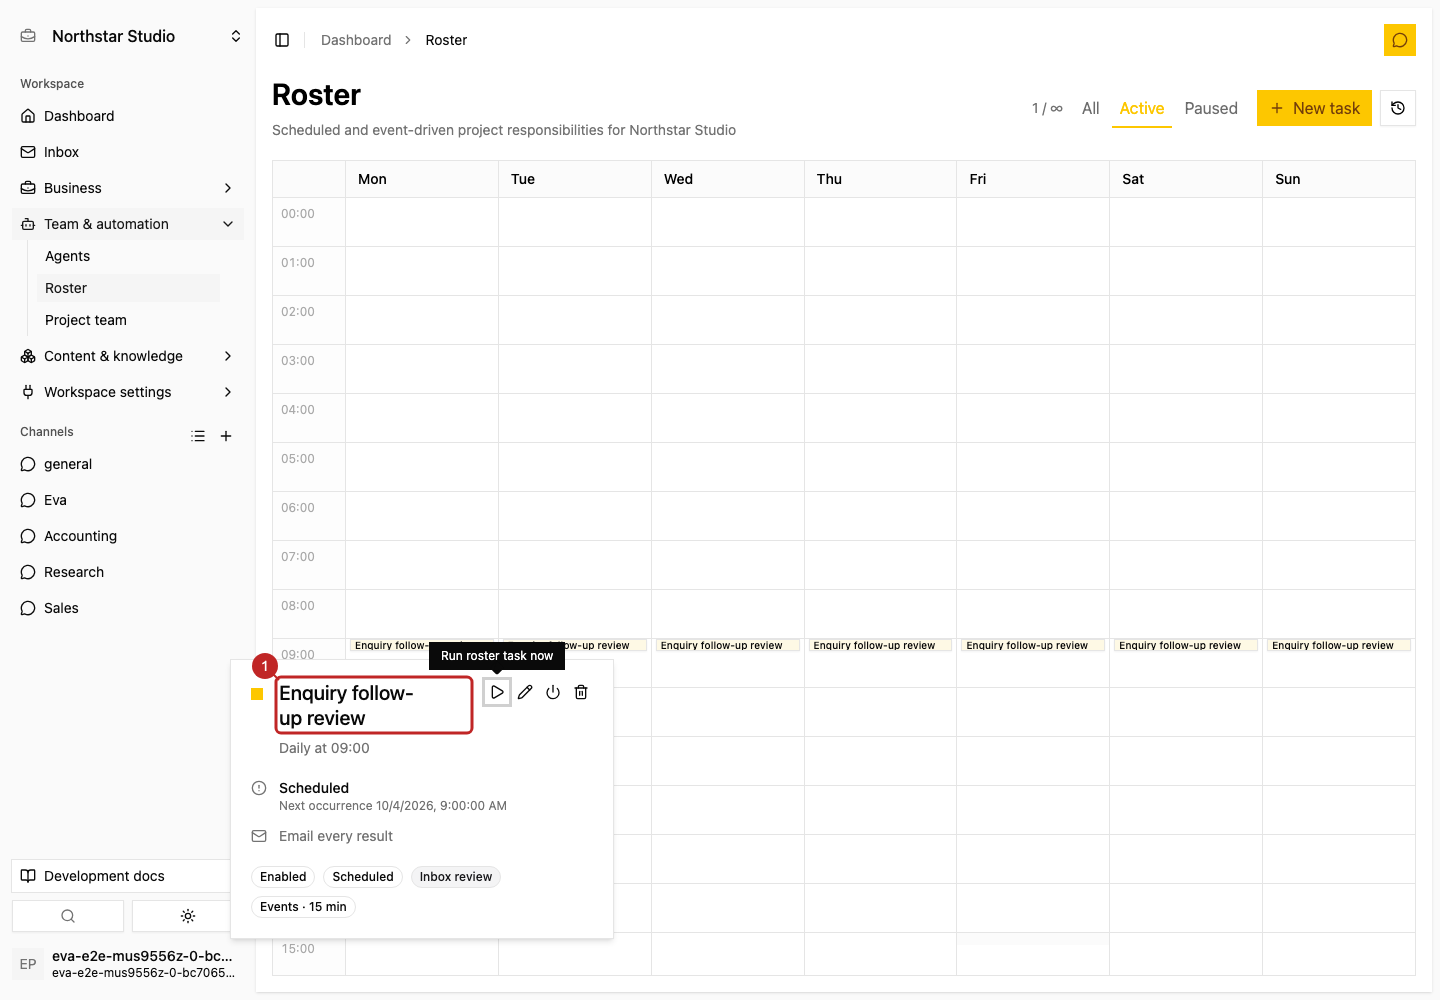Image resolution: width=1440 pixels, height=1000 pixels.
Task: Click the "Events · 15 min" tag
Action: 303,907
